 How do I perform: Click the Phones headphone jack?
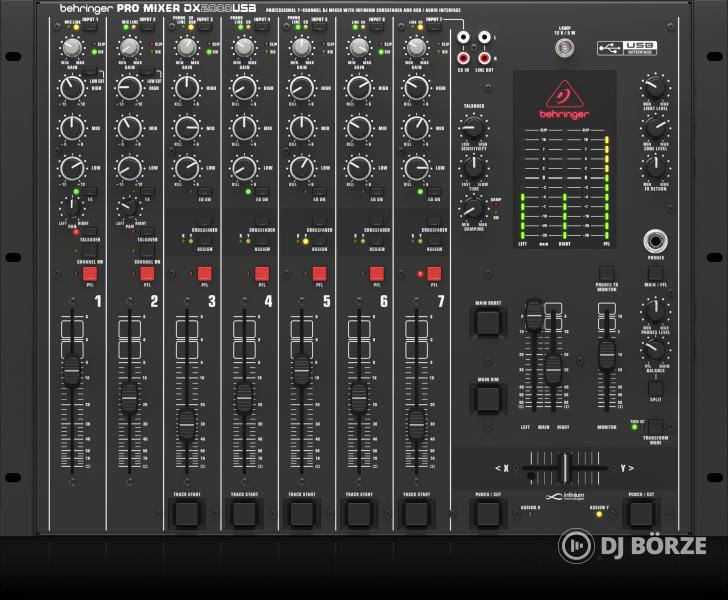point(656,241)
